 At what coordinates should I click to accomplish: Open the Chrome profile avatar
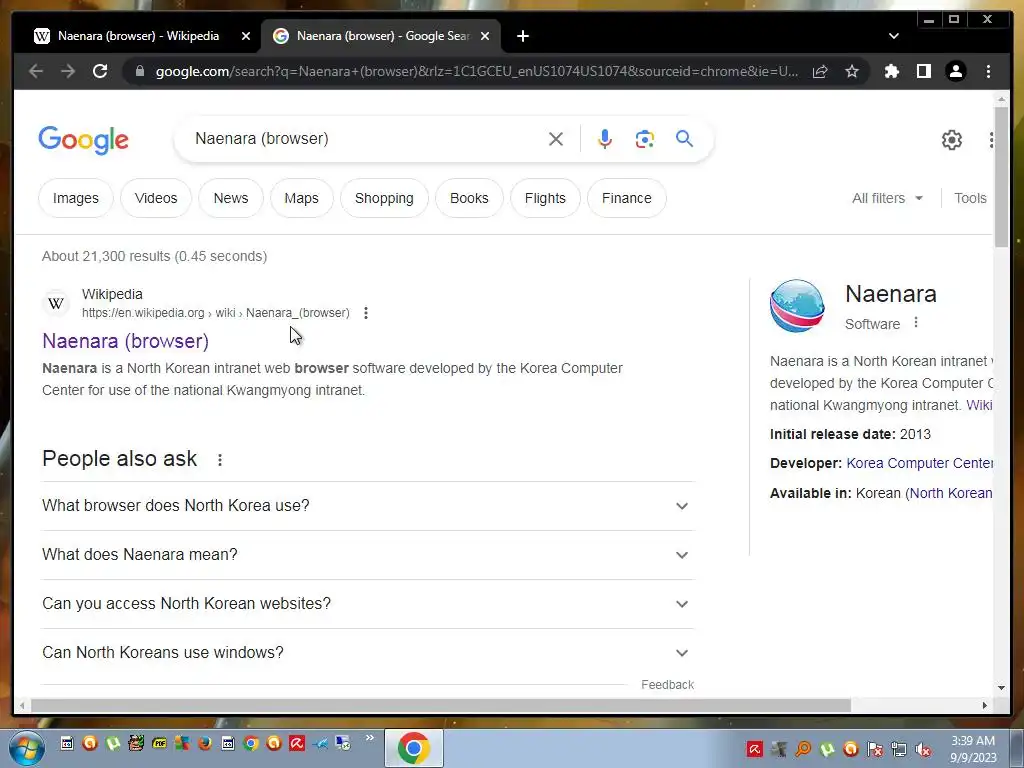click(955, 71)
